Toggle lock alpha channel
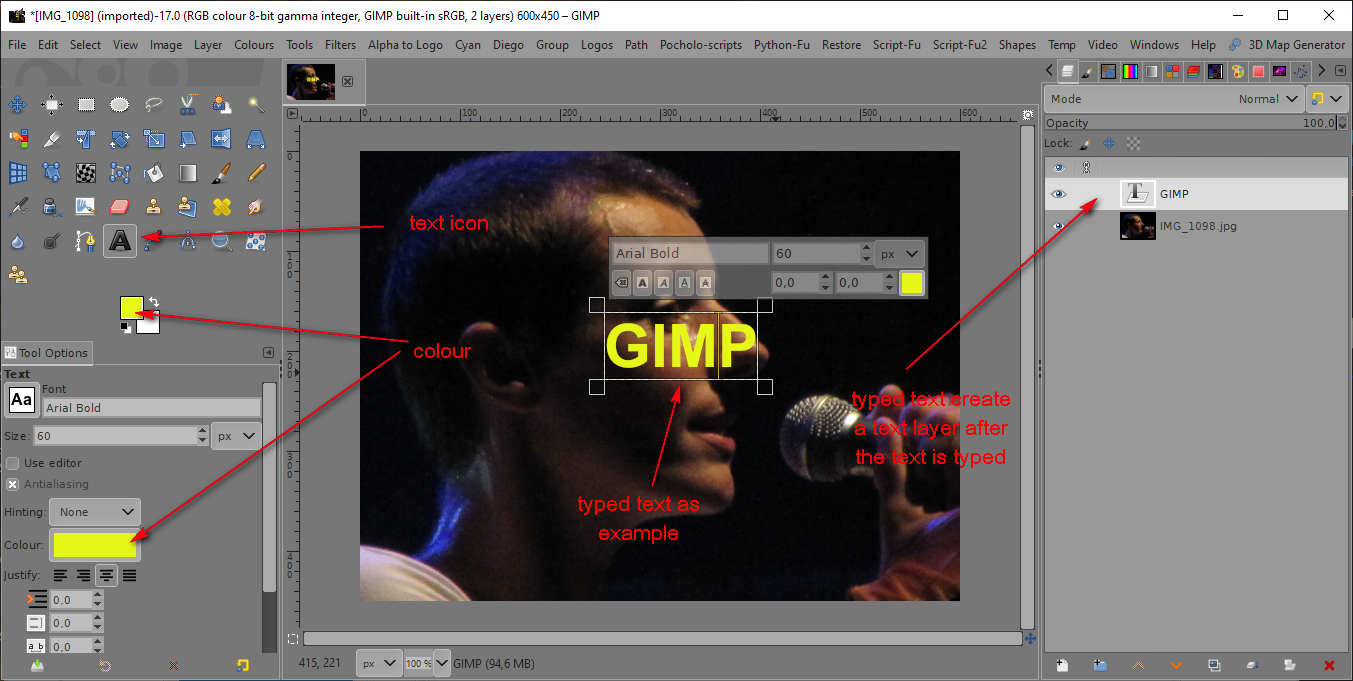 (x=1133, y=143)
